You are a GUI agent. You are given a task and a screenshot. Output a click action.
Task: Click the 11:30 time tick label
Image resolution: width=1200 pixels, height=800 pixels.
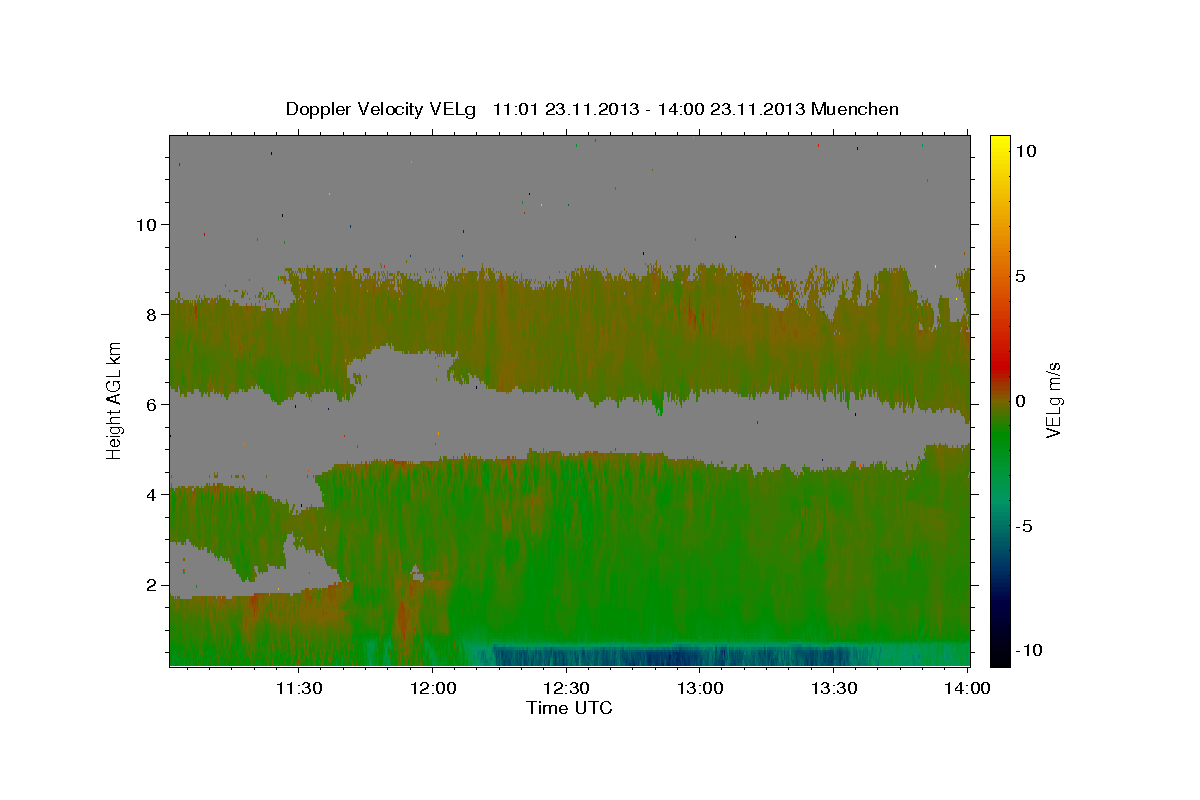tap(298, 689)
